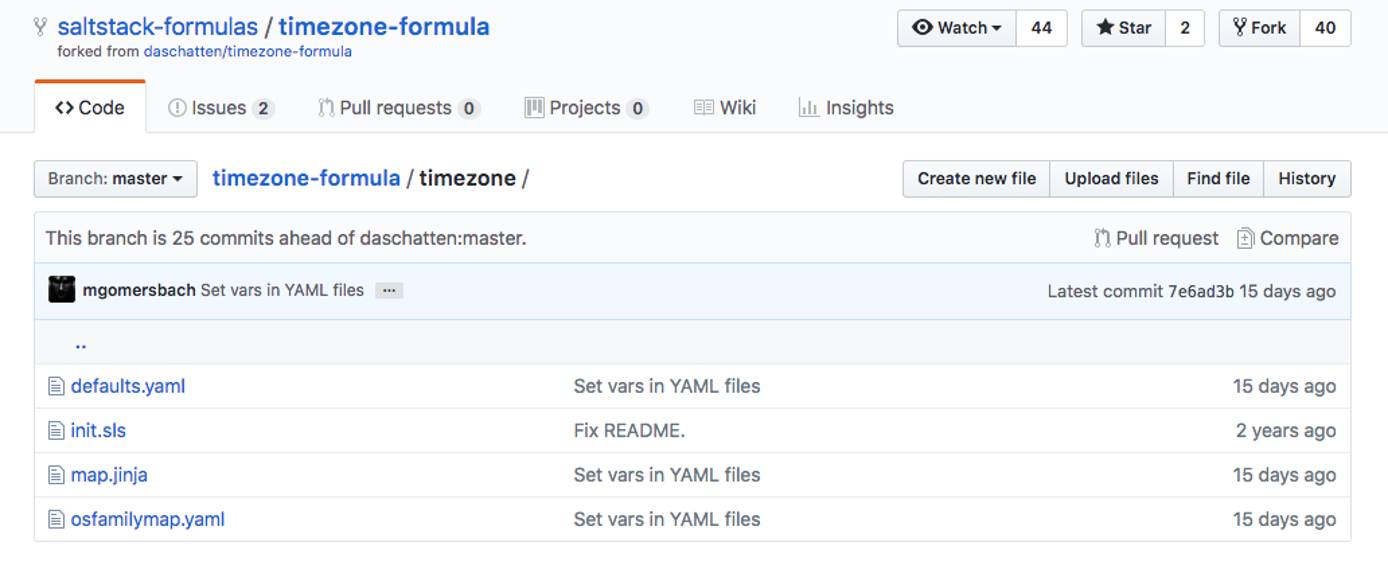The image size is (1388, 573).
Task: Click the Compare icon
Action: pyautogui.click(x=1245, y=238)
